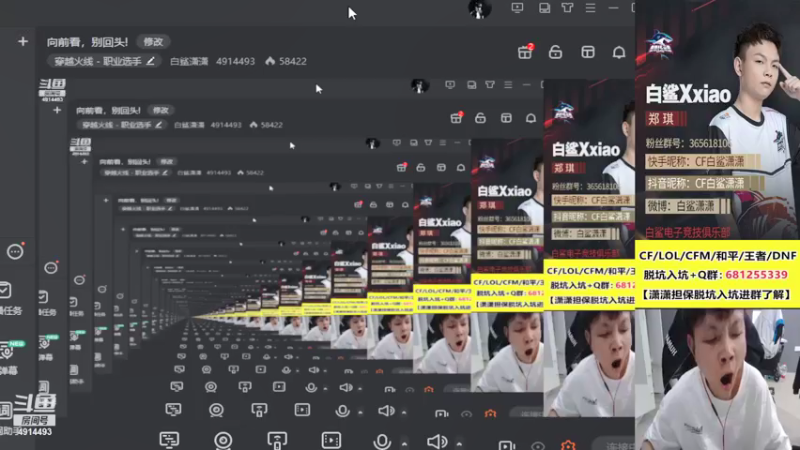Open orange settings gear in outermost toolbar
This screenshot has width=800, height=450.
pos(568,446)
